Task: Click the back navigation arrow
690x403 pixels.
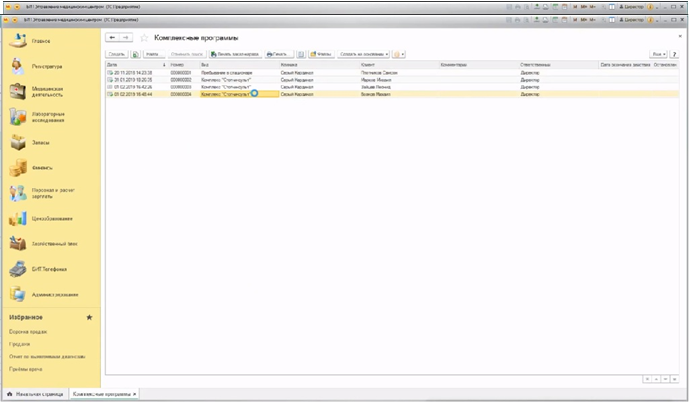Action: click(x=113, y=37)
